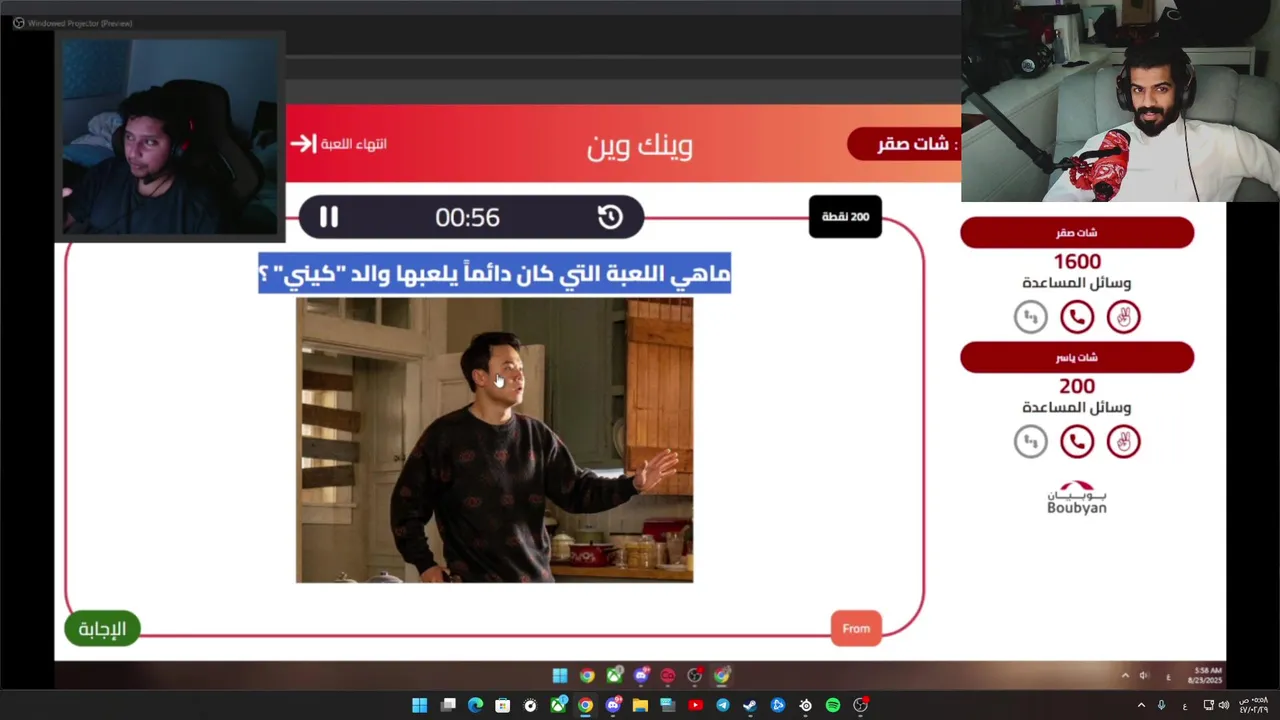Use the phone call lifeline for شات صقر

(x=1077, y=317)
